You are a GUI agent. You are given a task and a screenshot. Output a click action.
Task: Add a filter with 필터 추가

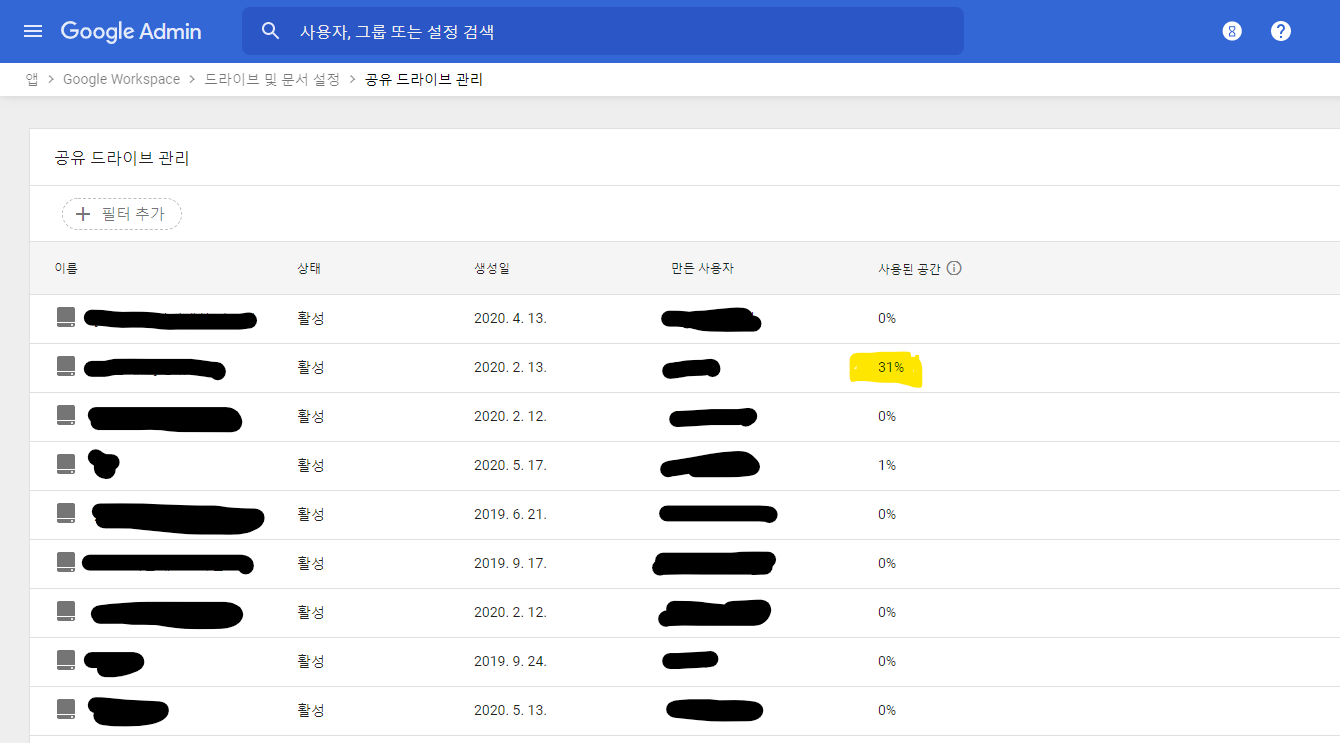click(121, 214)
